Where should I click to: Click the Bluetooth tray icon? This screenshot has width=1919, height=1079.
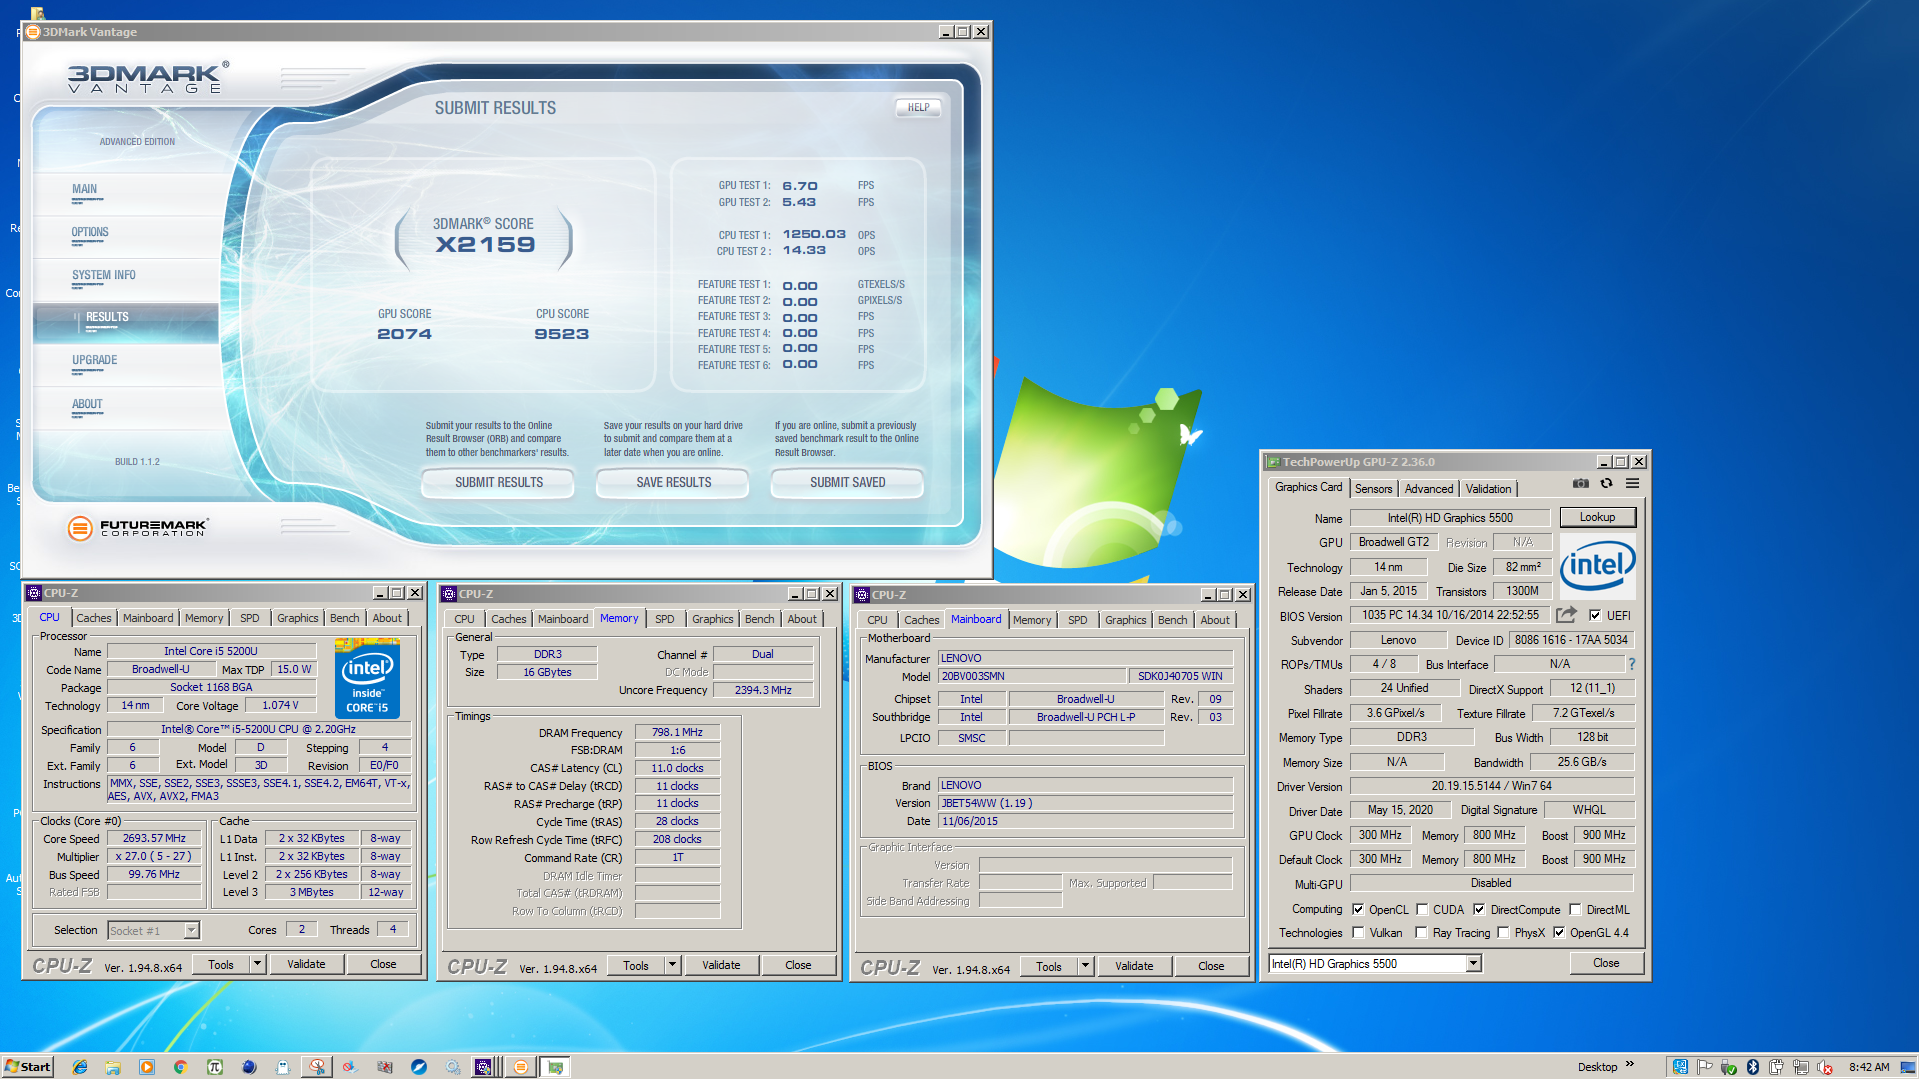pos(1753,1067)
